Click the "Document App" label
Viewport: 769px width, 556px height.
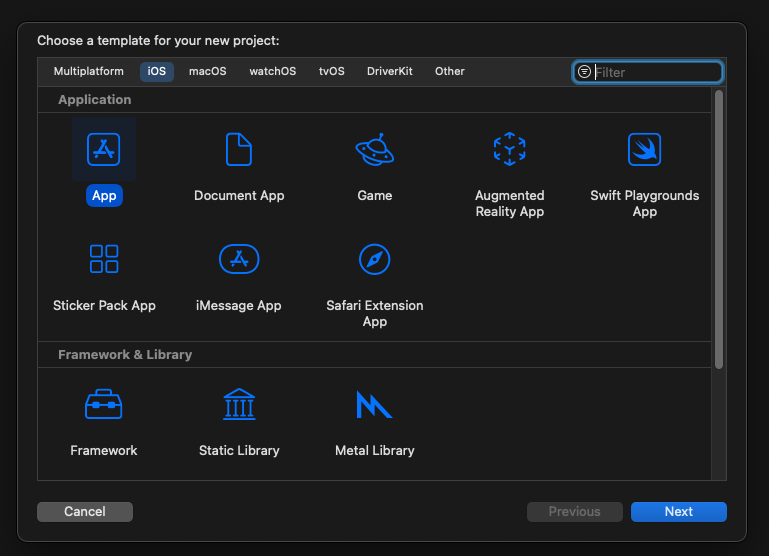239,196
